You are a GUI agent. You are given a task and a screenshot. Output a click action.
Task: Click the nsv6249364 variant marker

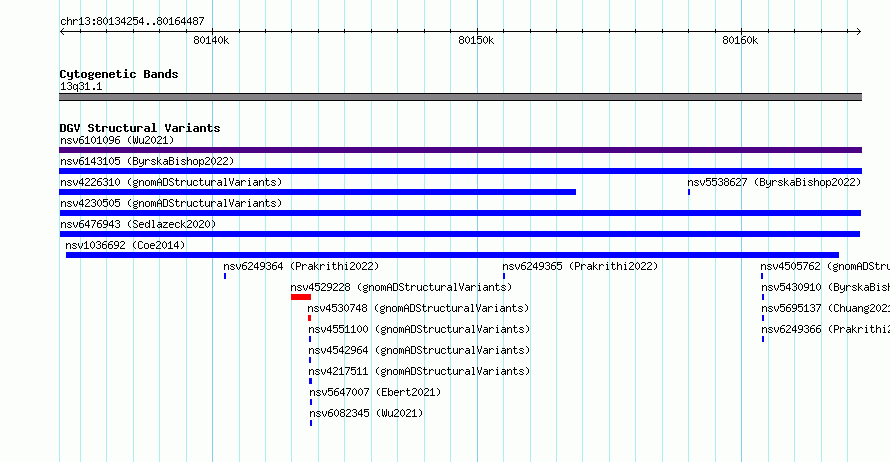(225, 276)
